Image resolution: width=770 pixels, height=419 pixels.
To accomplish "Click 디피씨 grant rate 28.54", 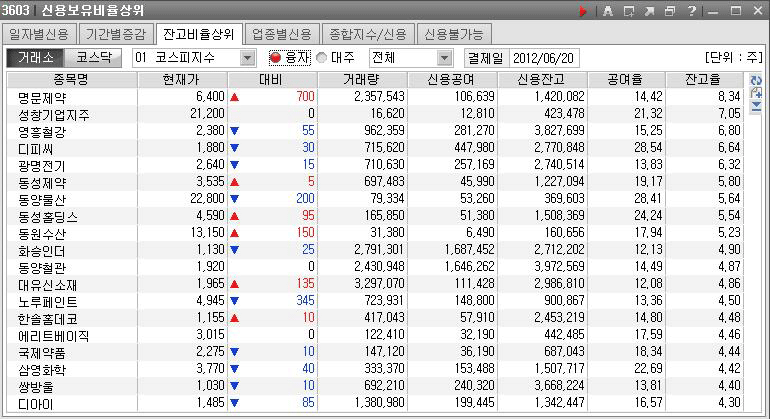I will tap(648, 148).
